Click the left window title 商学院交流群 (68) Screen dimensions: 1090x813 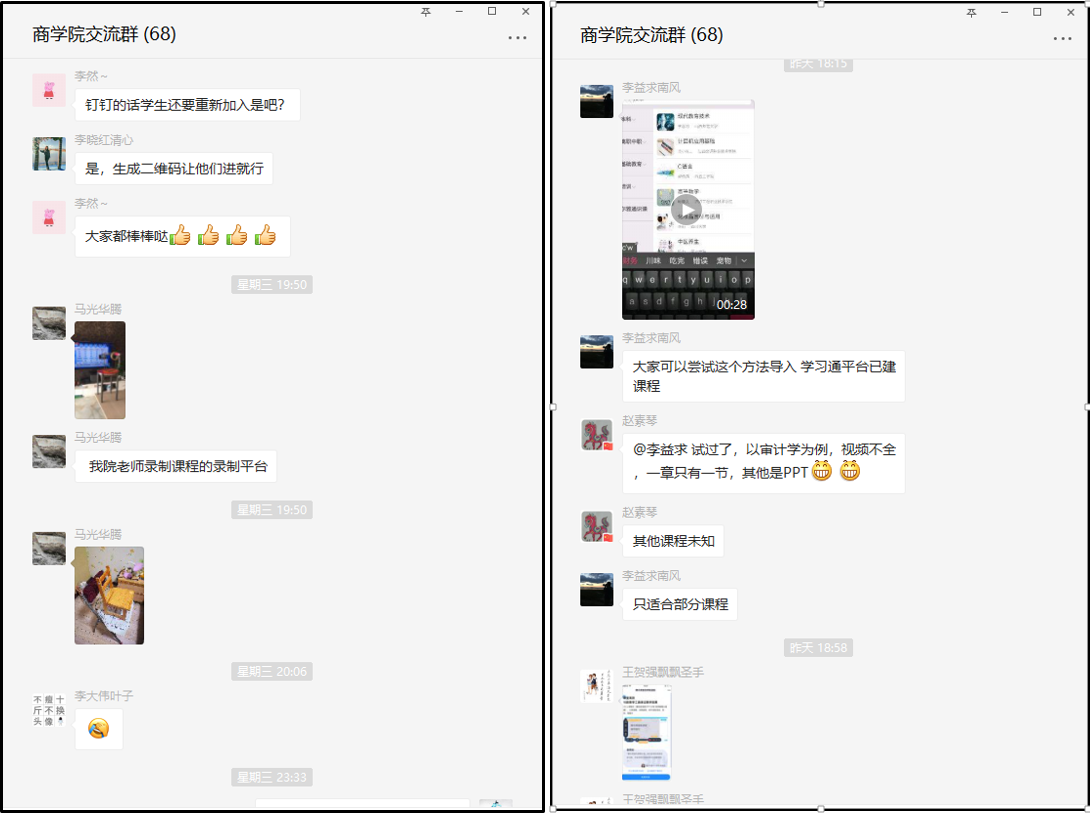[x=104, y=34]
